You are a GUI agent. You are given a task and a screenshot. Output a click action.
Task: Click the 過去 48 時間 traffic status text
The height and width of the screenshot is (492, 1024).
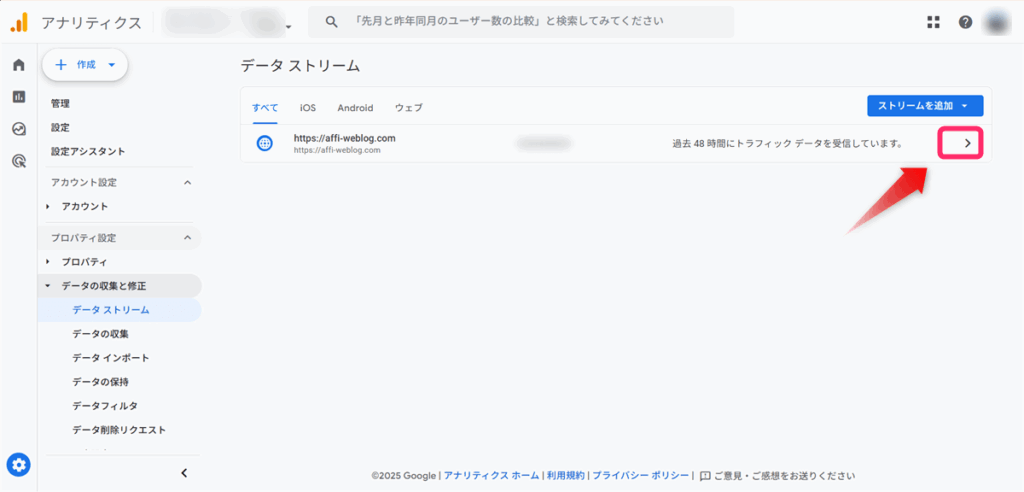pos(787,144)
